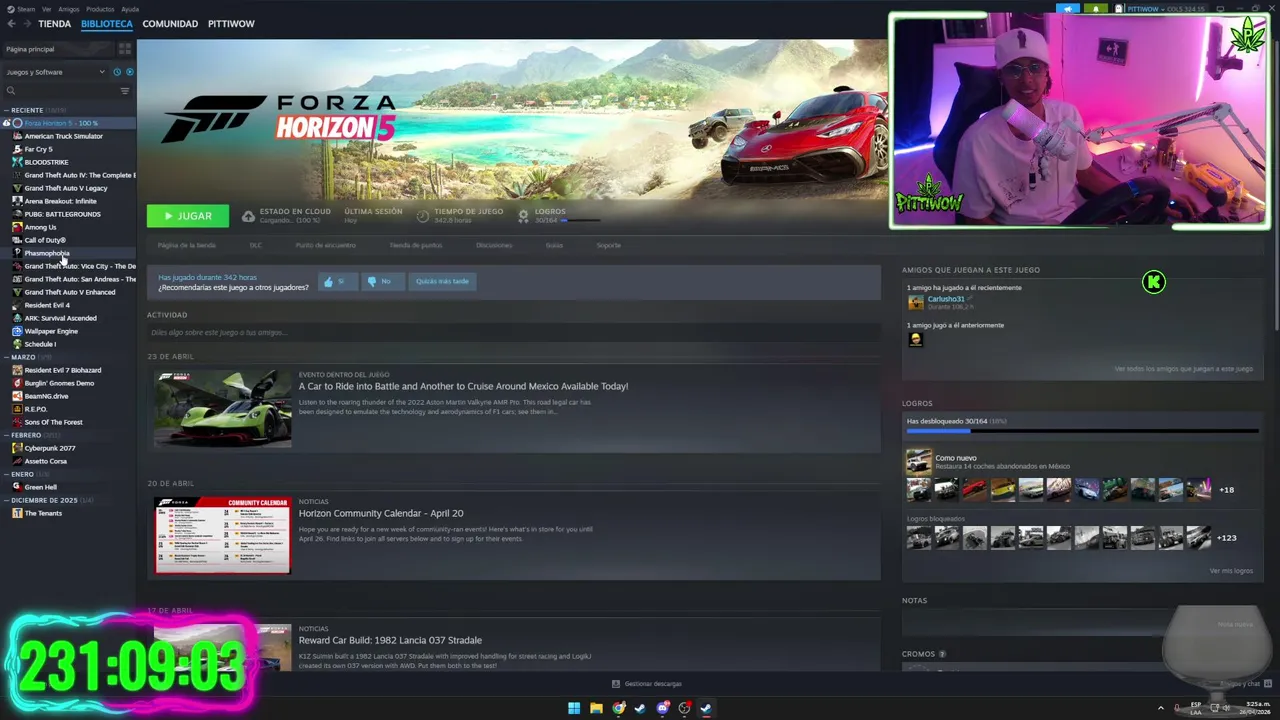Open Ver todos los amigos que juegan link
Viewport: 1280px width, 720px height.
[x=1183, y=369]
